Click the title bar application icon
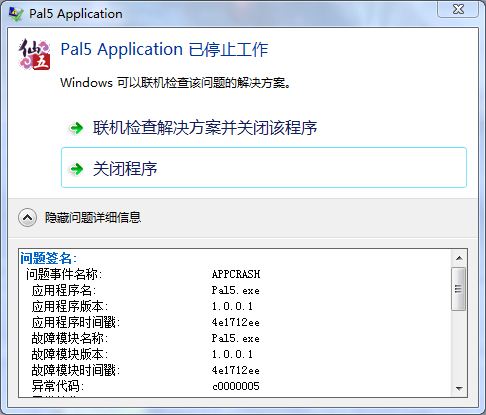 [16, 14]
